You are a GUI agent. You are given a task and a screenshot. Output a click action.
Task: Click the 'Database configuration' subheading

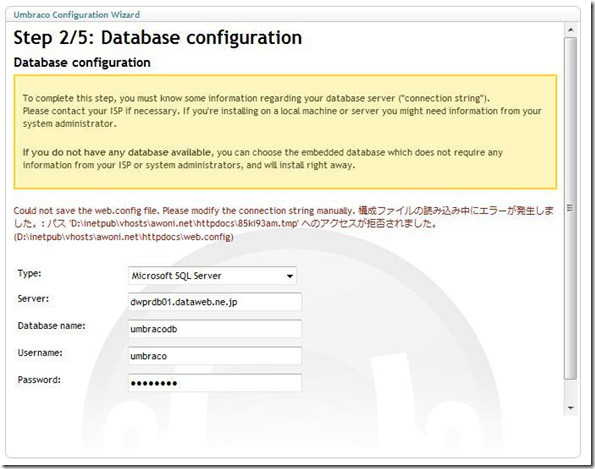point(82,63)
